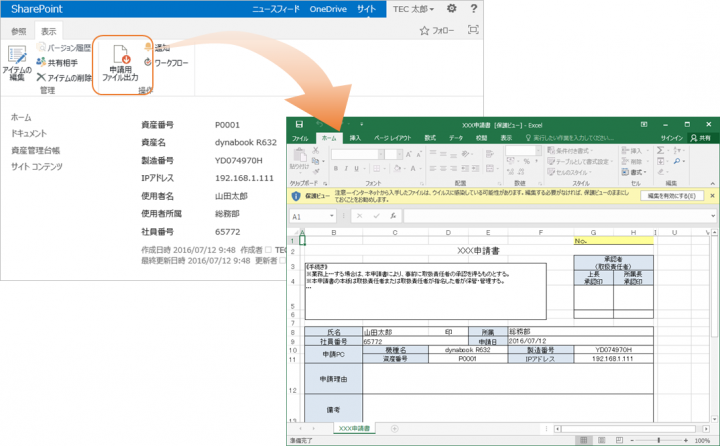Toggle the Wrap Text button in Excel

coord(489,154)
